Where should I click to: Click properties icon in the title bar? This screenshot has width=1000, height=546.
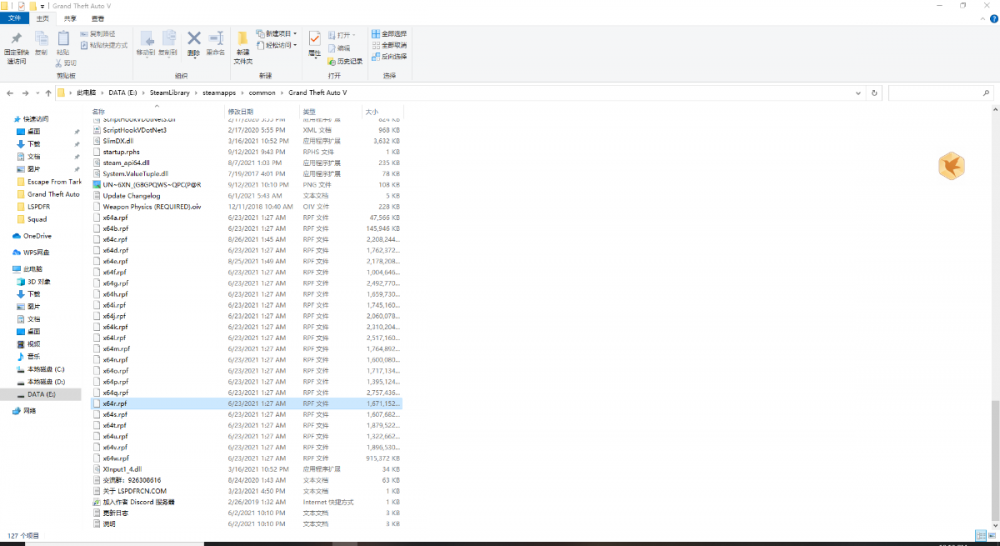(x=21, y=6)
